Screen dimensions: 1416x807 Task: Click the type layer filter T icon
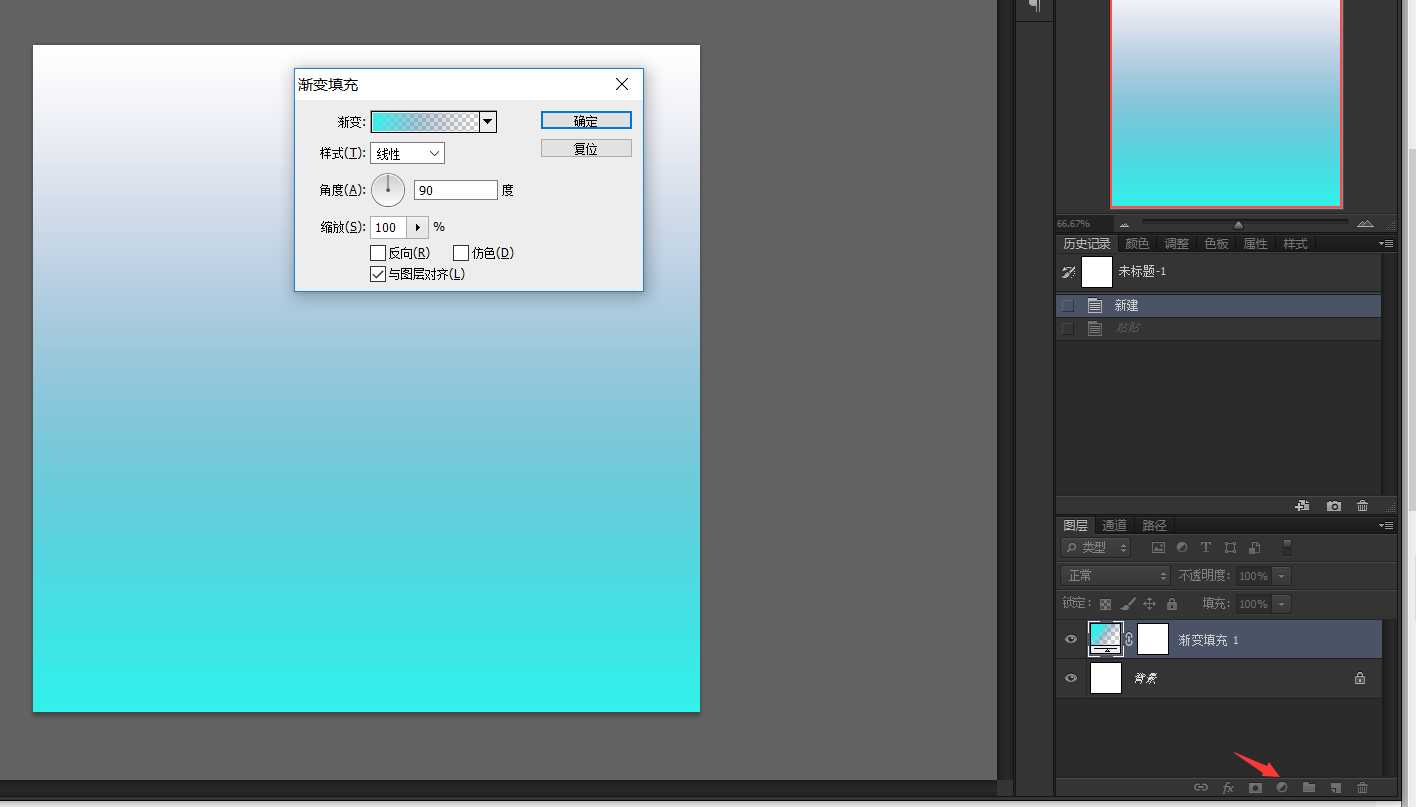coord(1206,547)
